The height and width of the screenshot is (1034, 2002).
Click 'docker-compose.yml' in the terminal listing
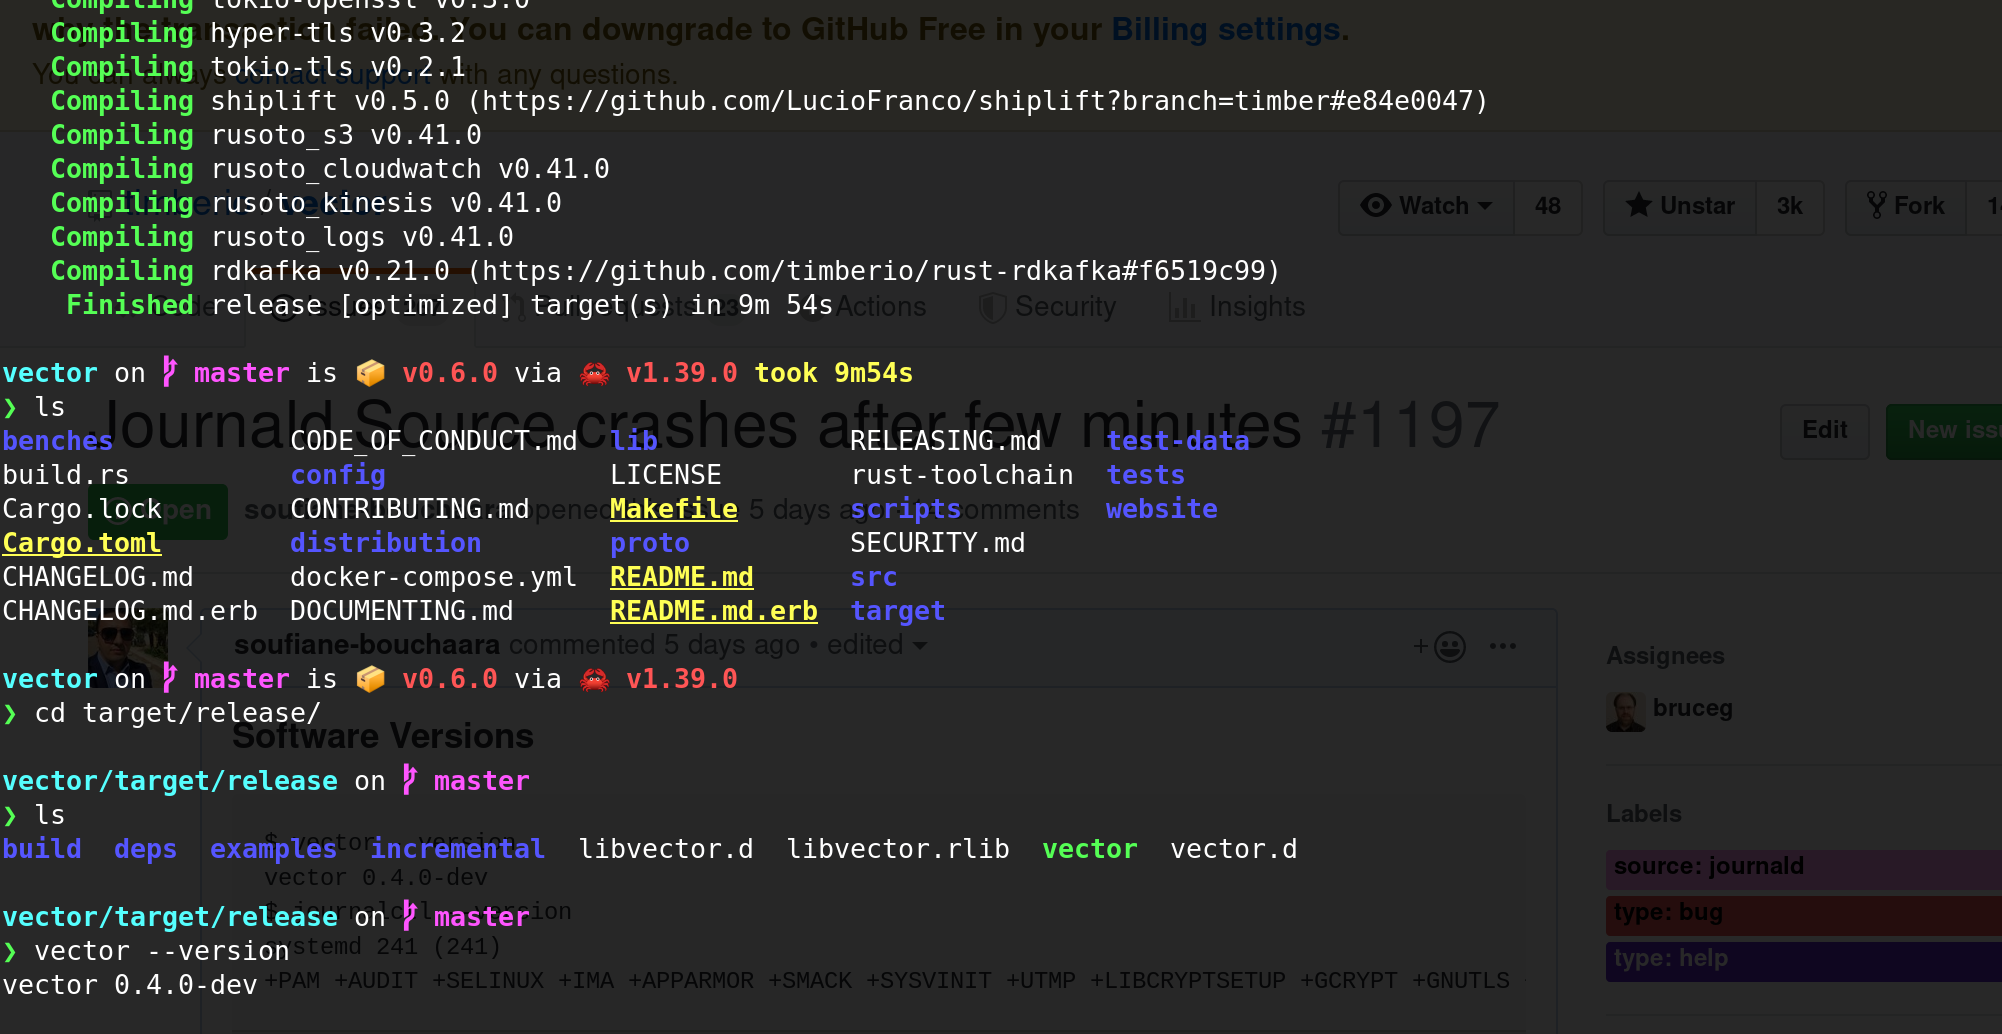point(434,578)
